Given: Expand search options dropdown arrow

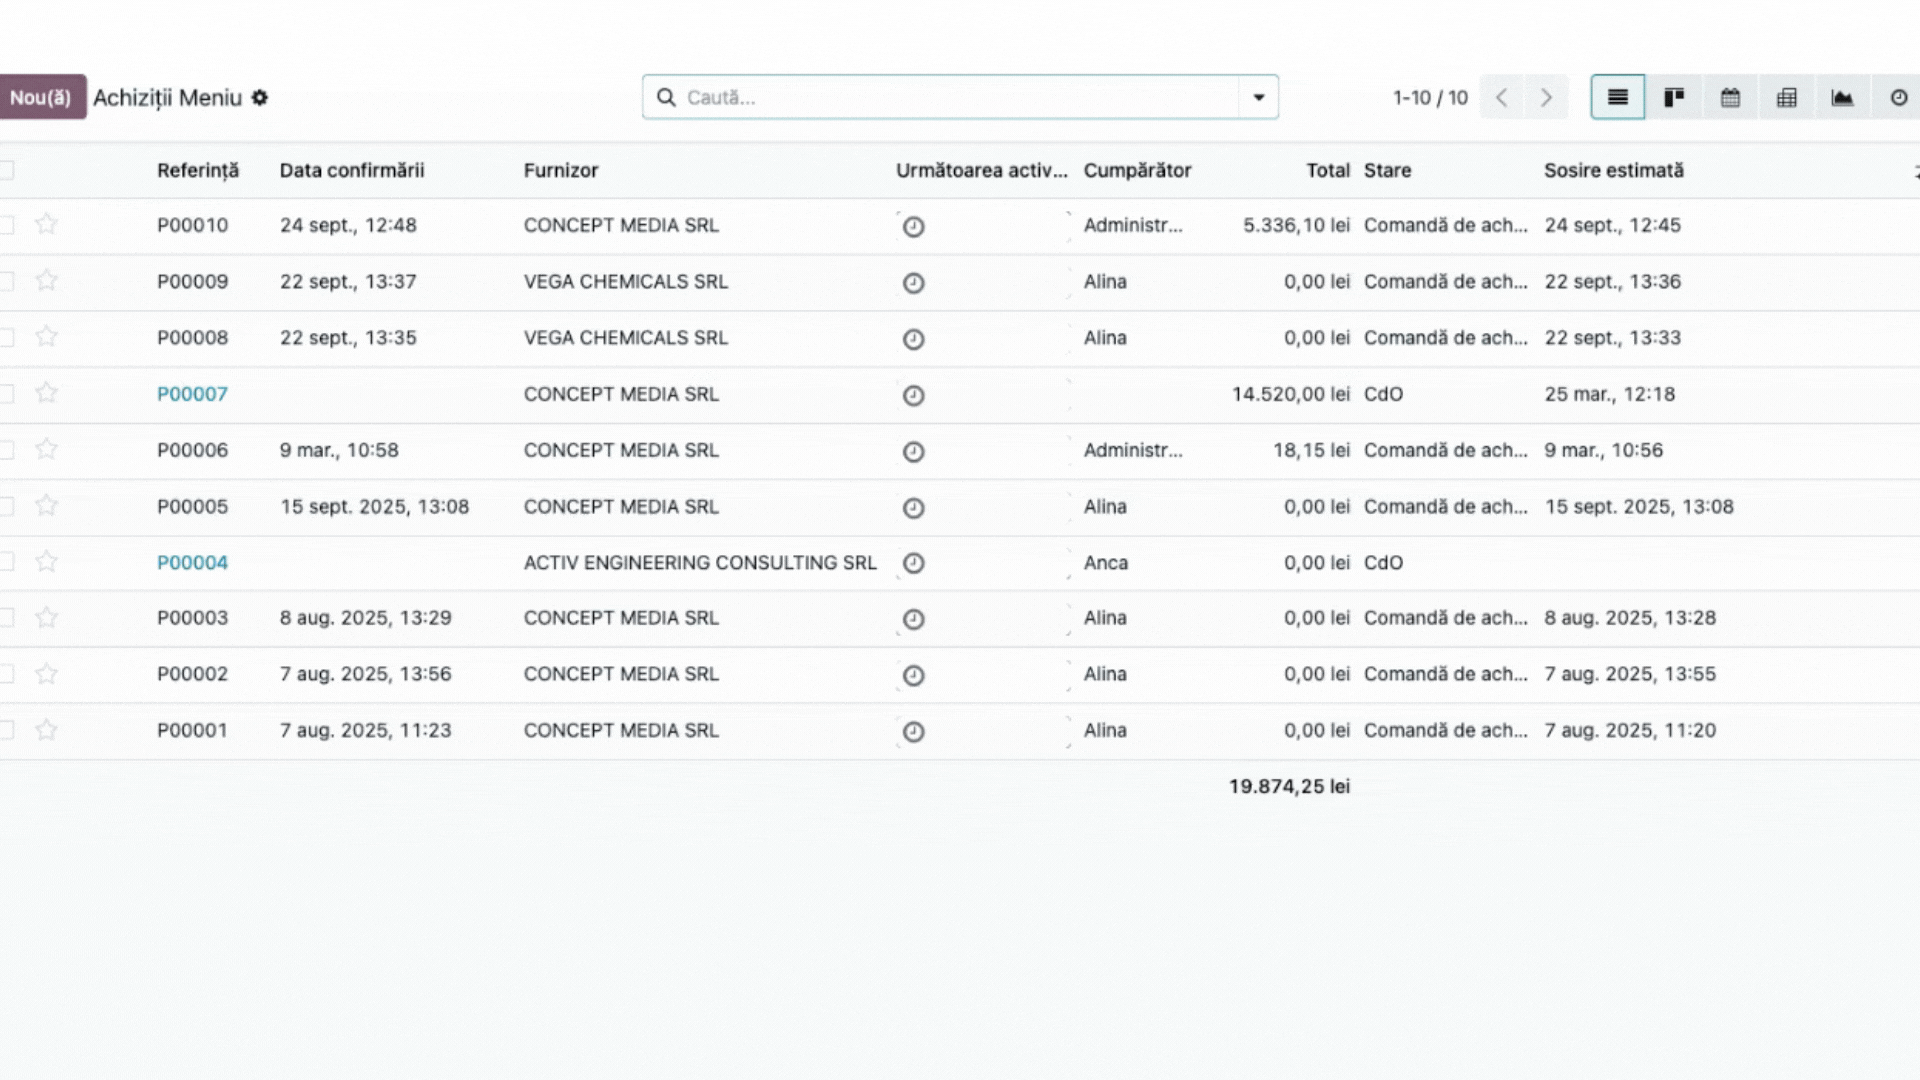Looking at the screenshot, I should [x=1258, y=97].
